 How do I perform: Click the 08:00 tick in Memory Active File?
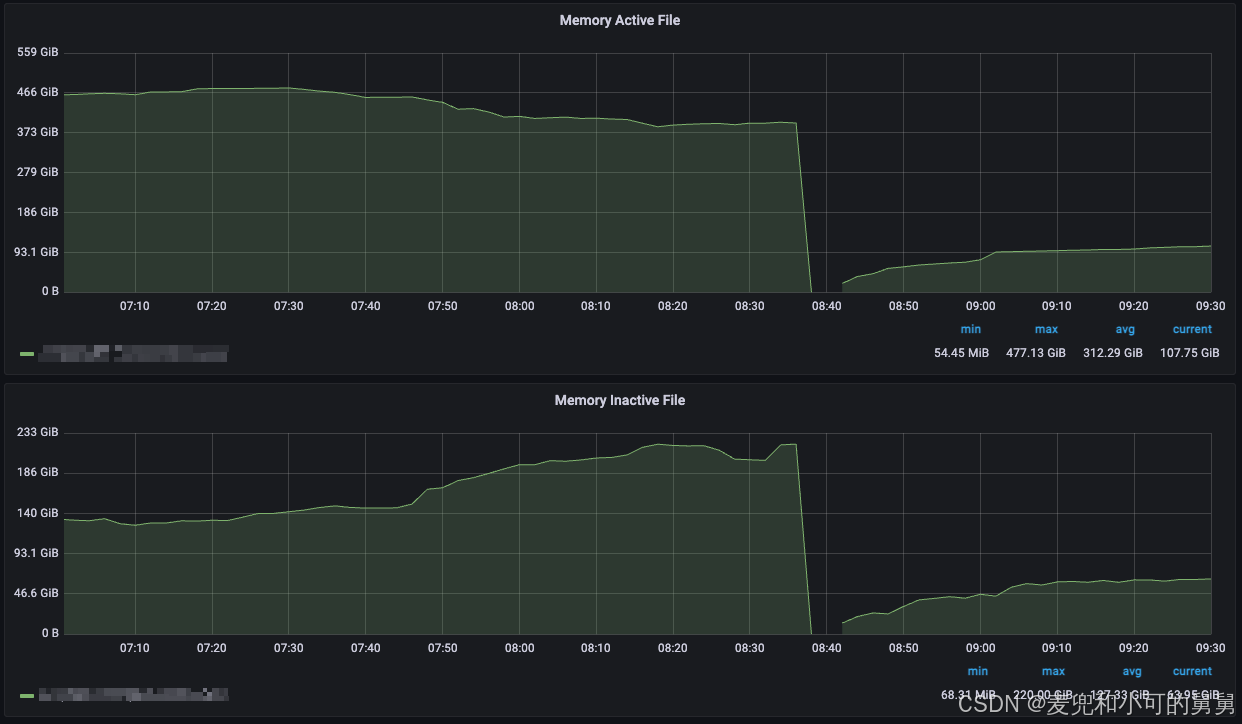519,306
